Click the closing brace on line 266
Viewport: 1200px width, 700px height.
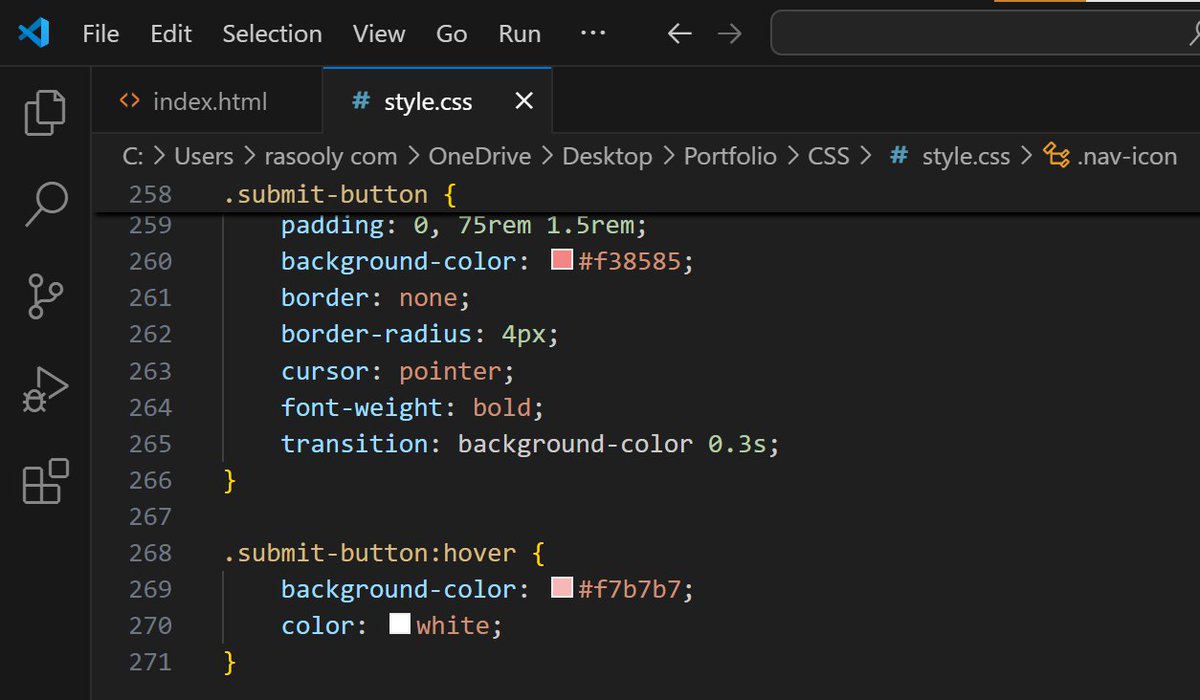[230, 480]
